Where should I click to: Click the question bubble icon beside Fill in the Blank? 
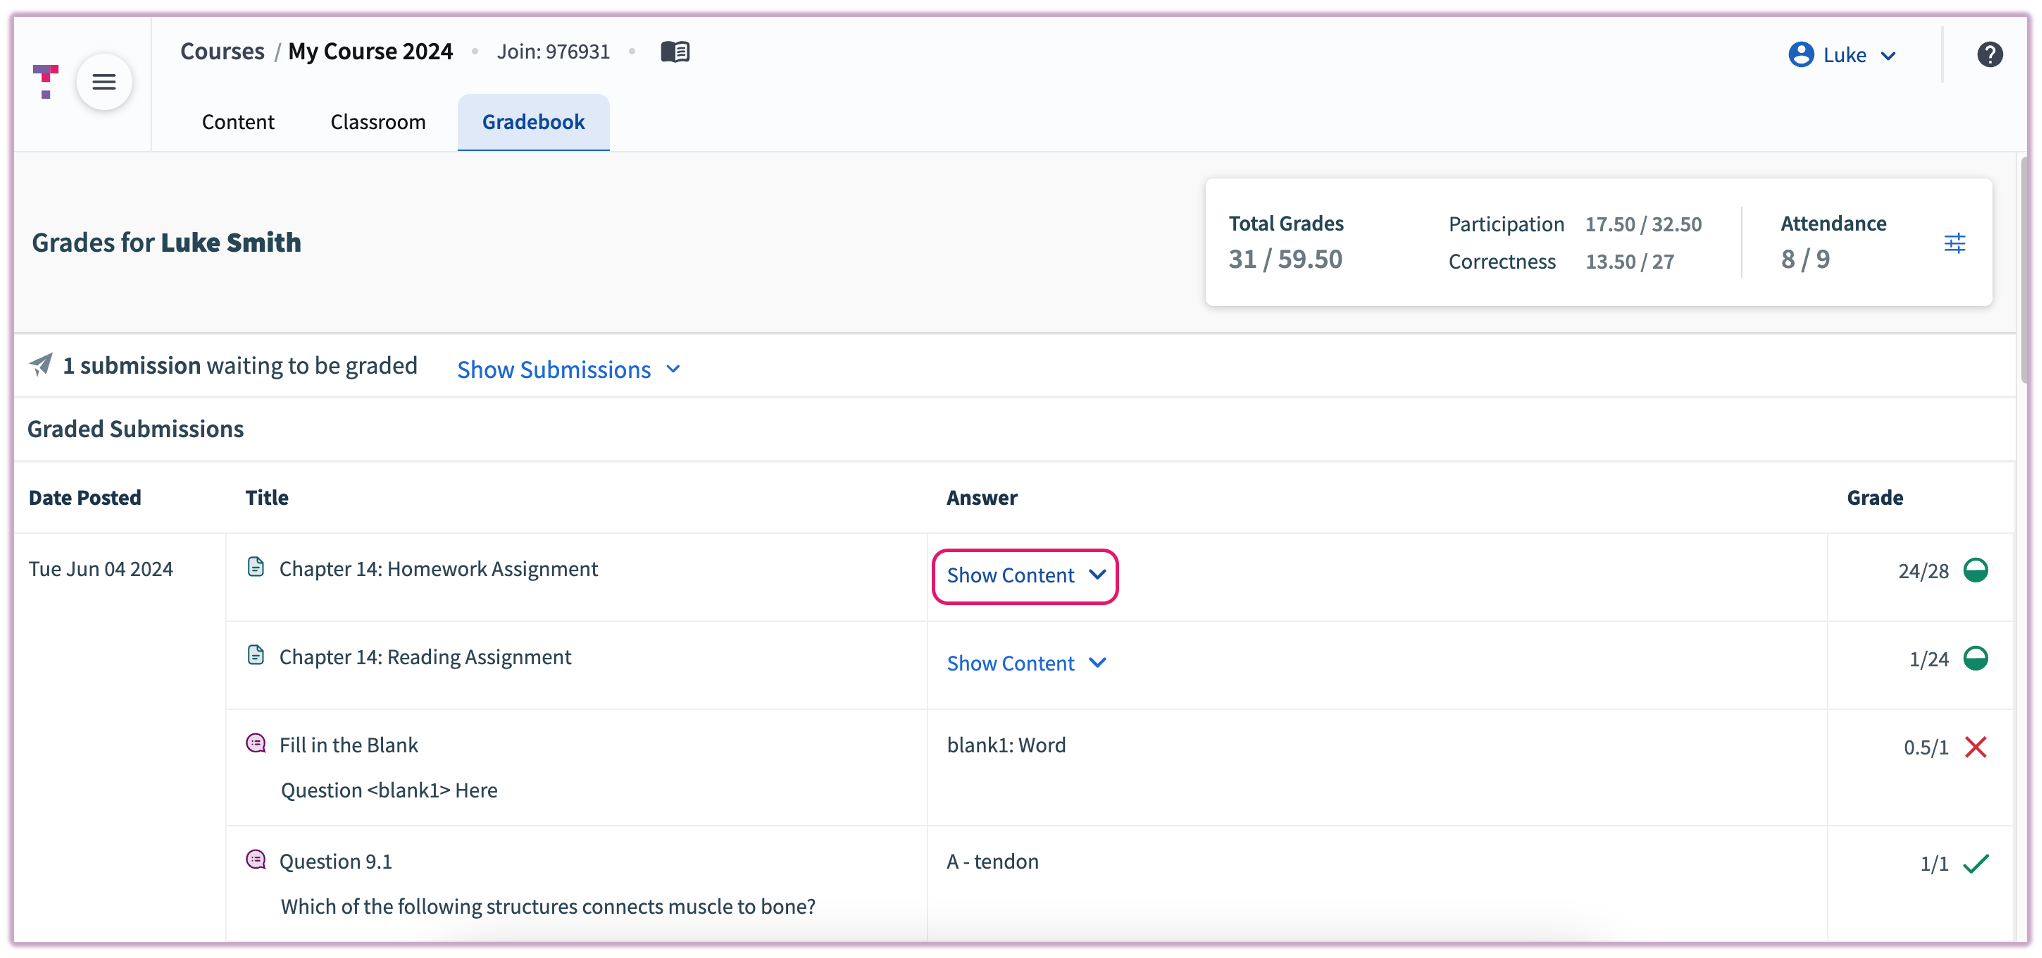click(x=256, y=743)
